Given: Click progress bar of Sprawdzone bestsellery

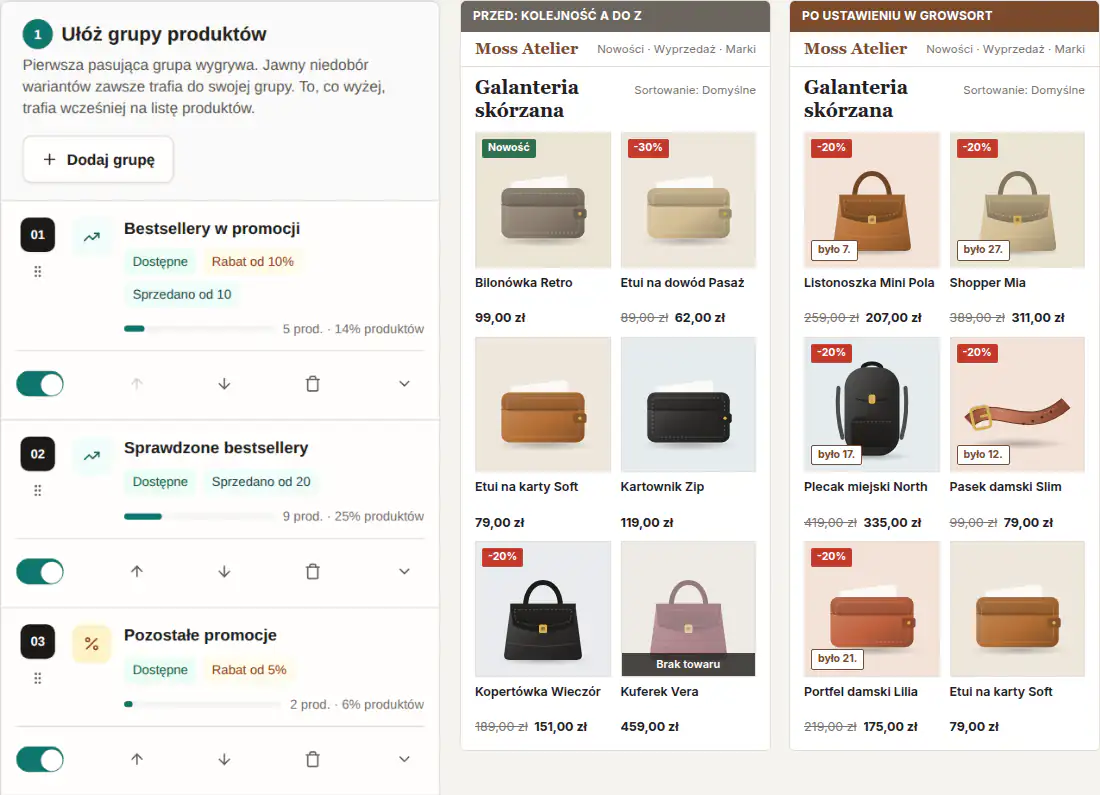Looking at the screenshot, I should pos(199,516).
